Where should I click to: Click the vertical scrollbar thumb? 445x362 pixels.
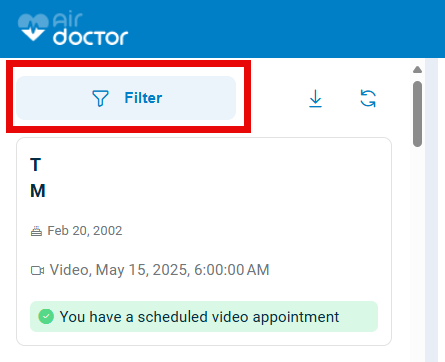[417, 114]
